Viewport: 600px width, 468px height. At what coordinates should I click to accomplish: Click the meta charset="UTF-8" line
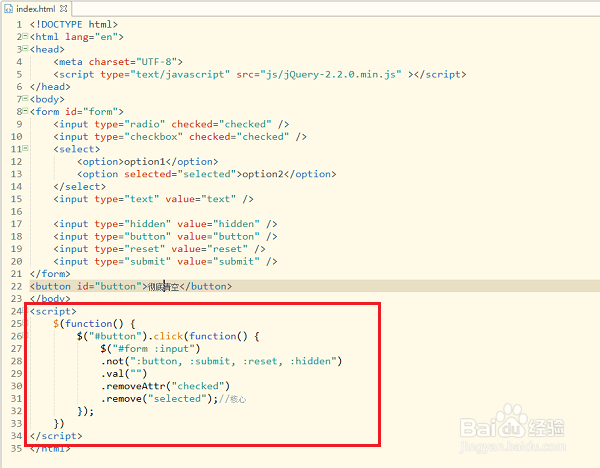coord(118,62)
